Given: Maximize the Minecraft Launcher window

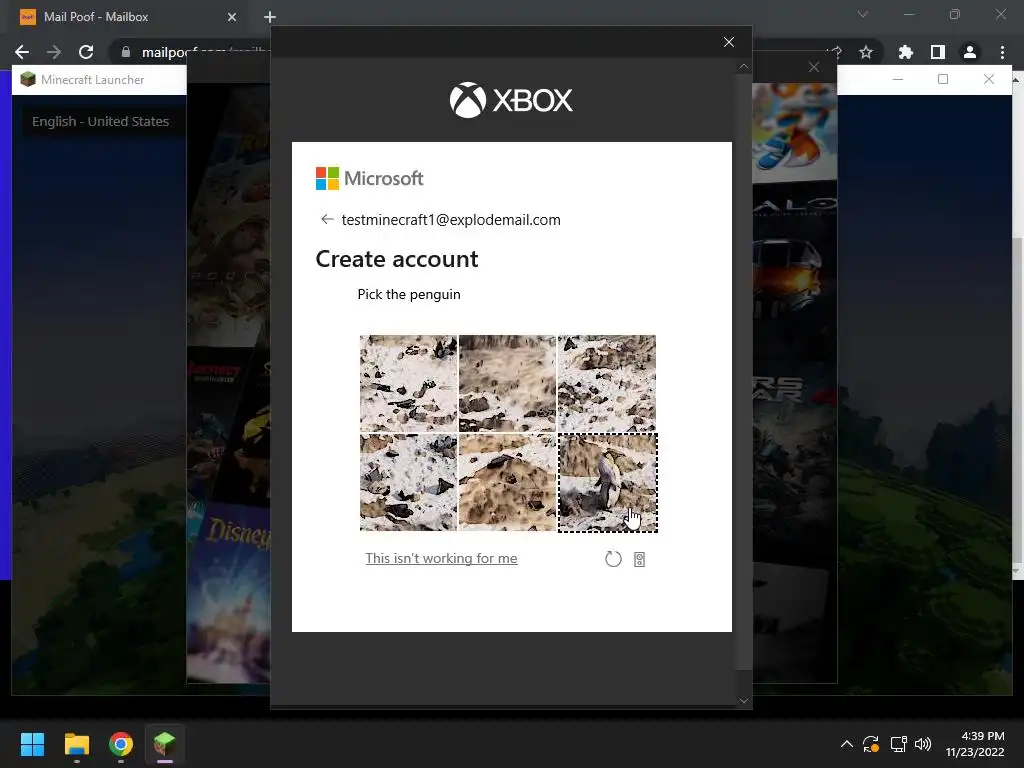Looking at the screenshot, I should point(943,79).
